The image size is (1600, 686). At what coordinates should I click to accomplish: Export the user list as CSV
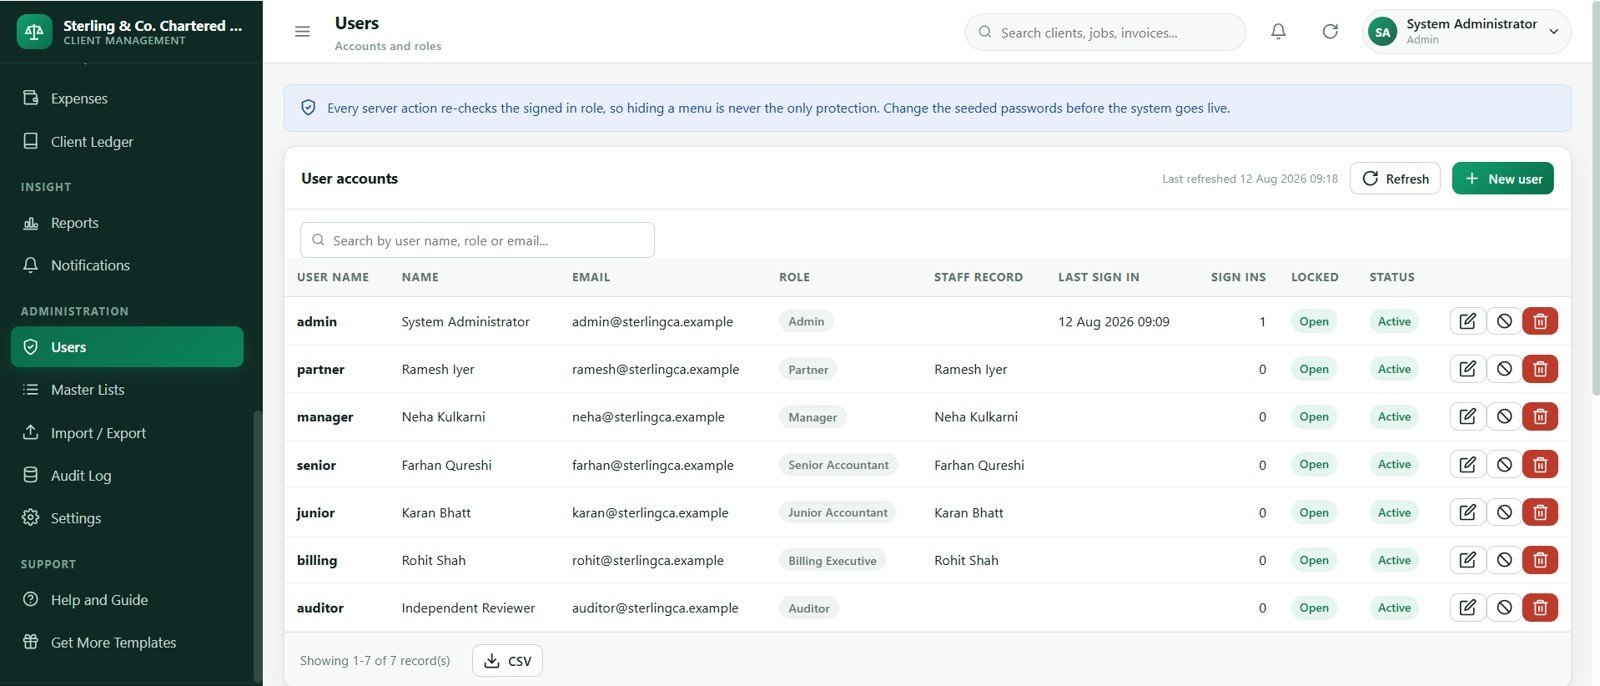coord(507,661)
